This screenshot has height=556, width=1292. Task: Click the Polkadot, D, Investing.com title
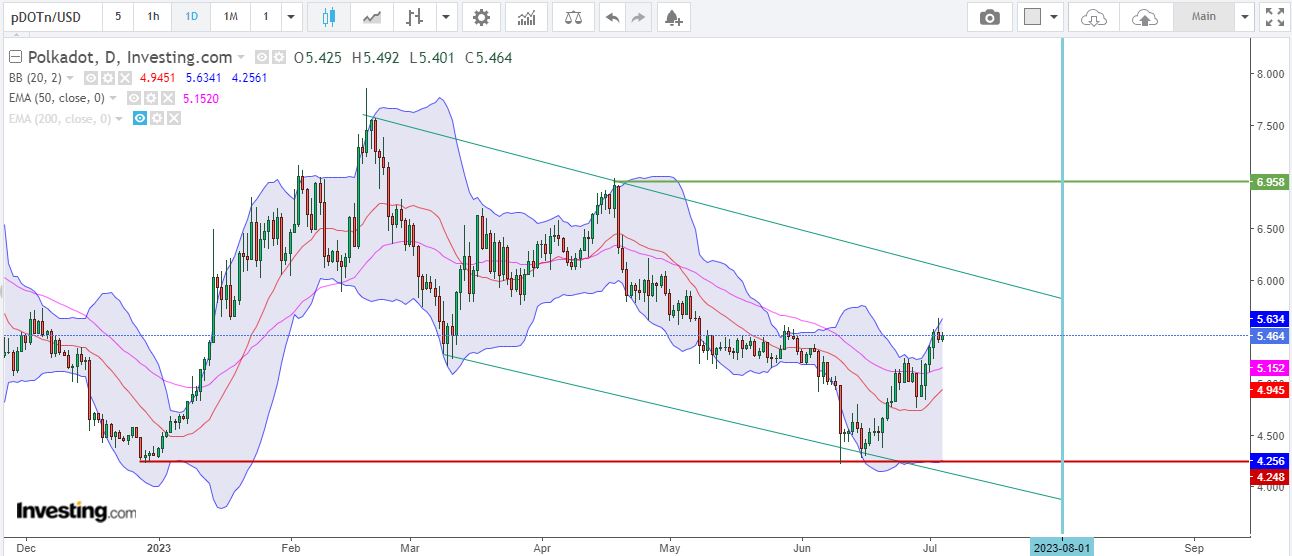pyautogui.click(x=129, y=58)
